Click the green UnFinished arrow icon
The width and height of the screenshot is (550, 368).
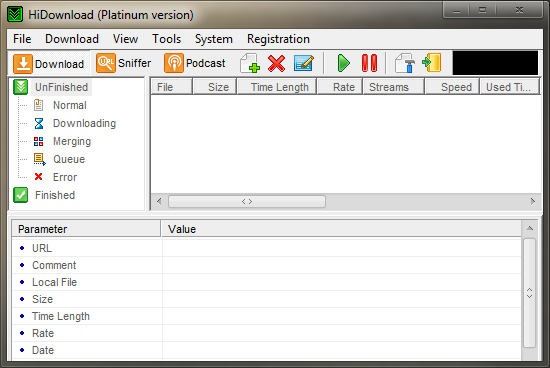(20, 87)
